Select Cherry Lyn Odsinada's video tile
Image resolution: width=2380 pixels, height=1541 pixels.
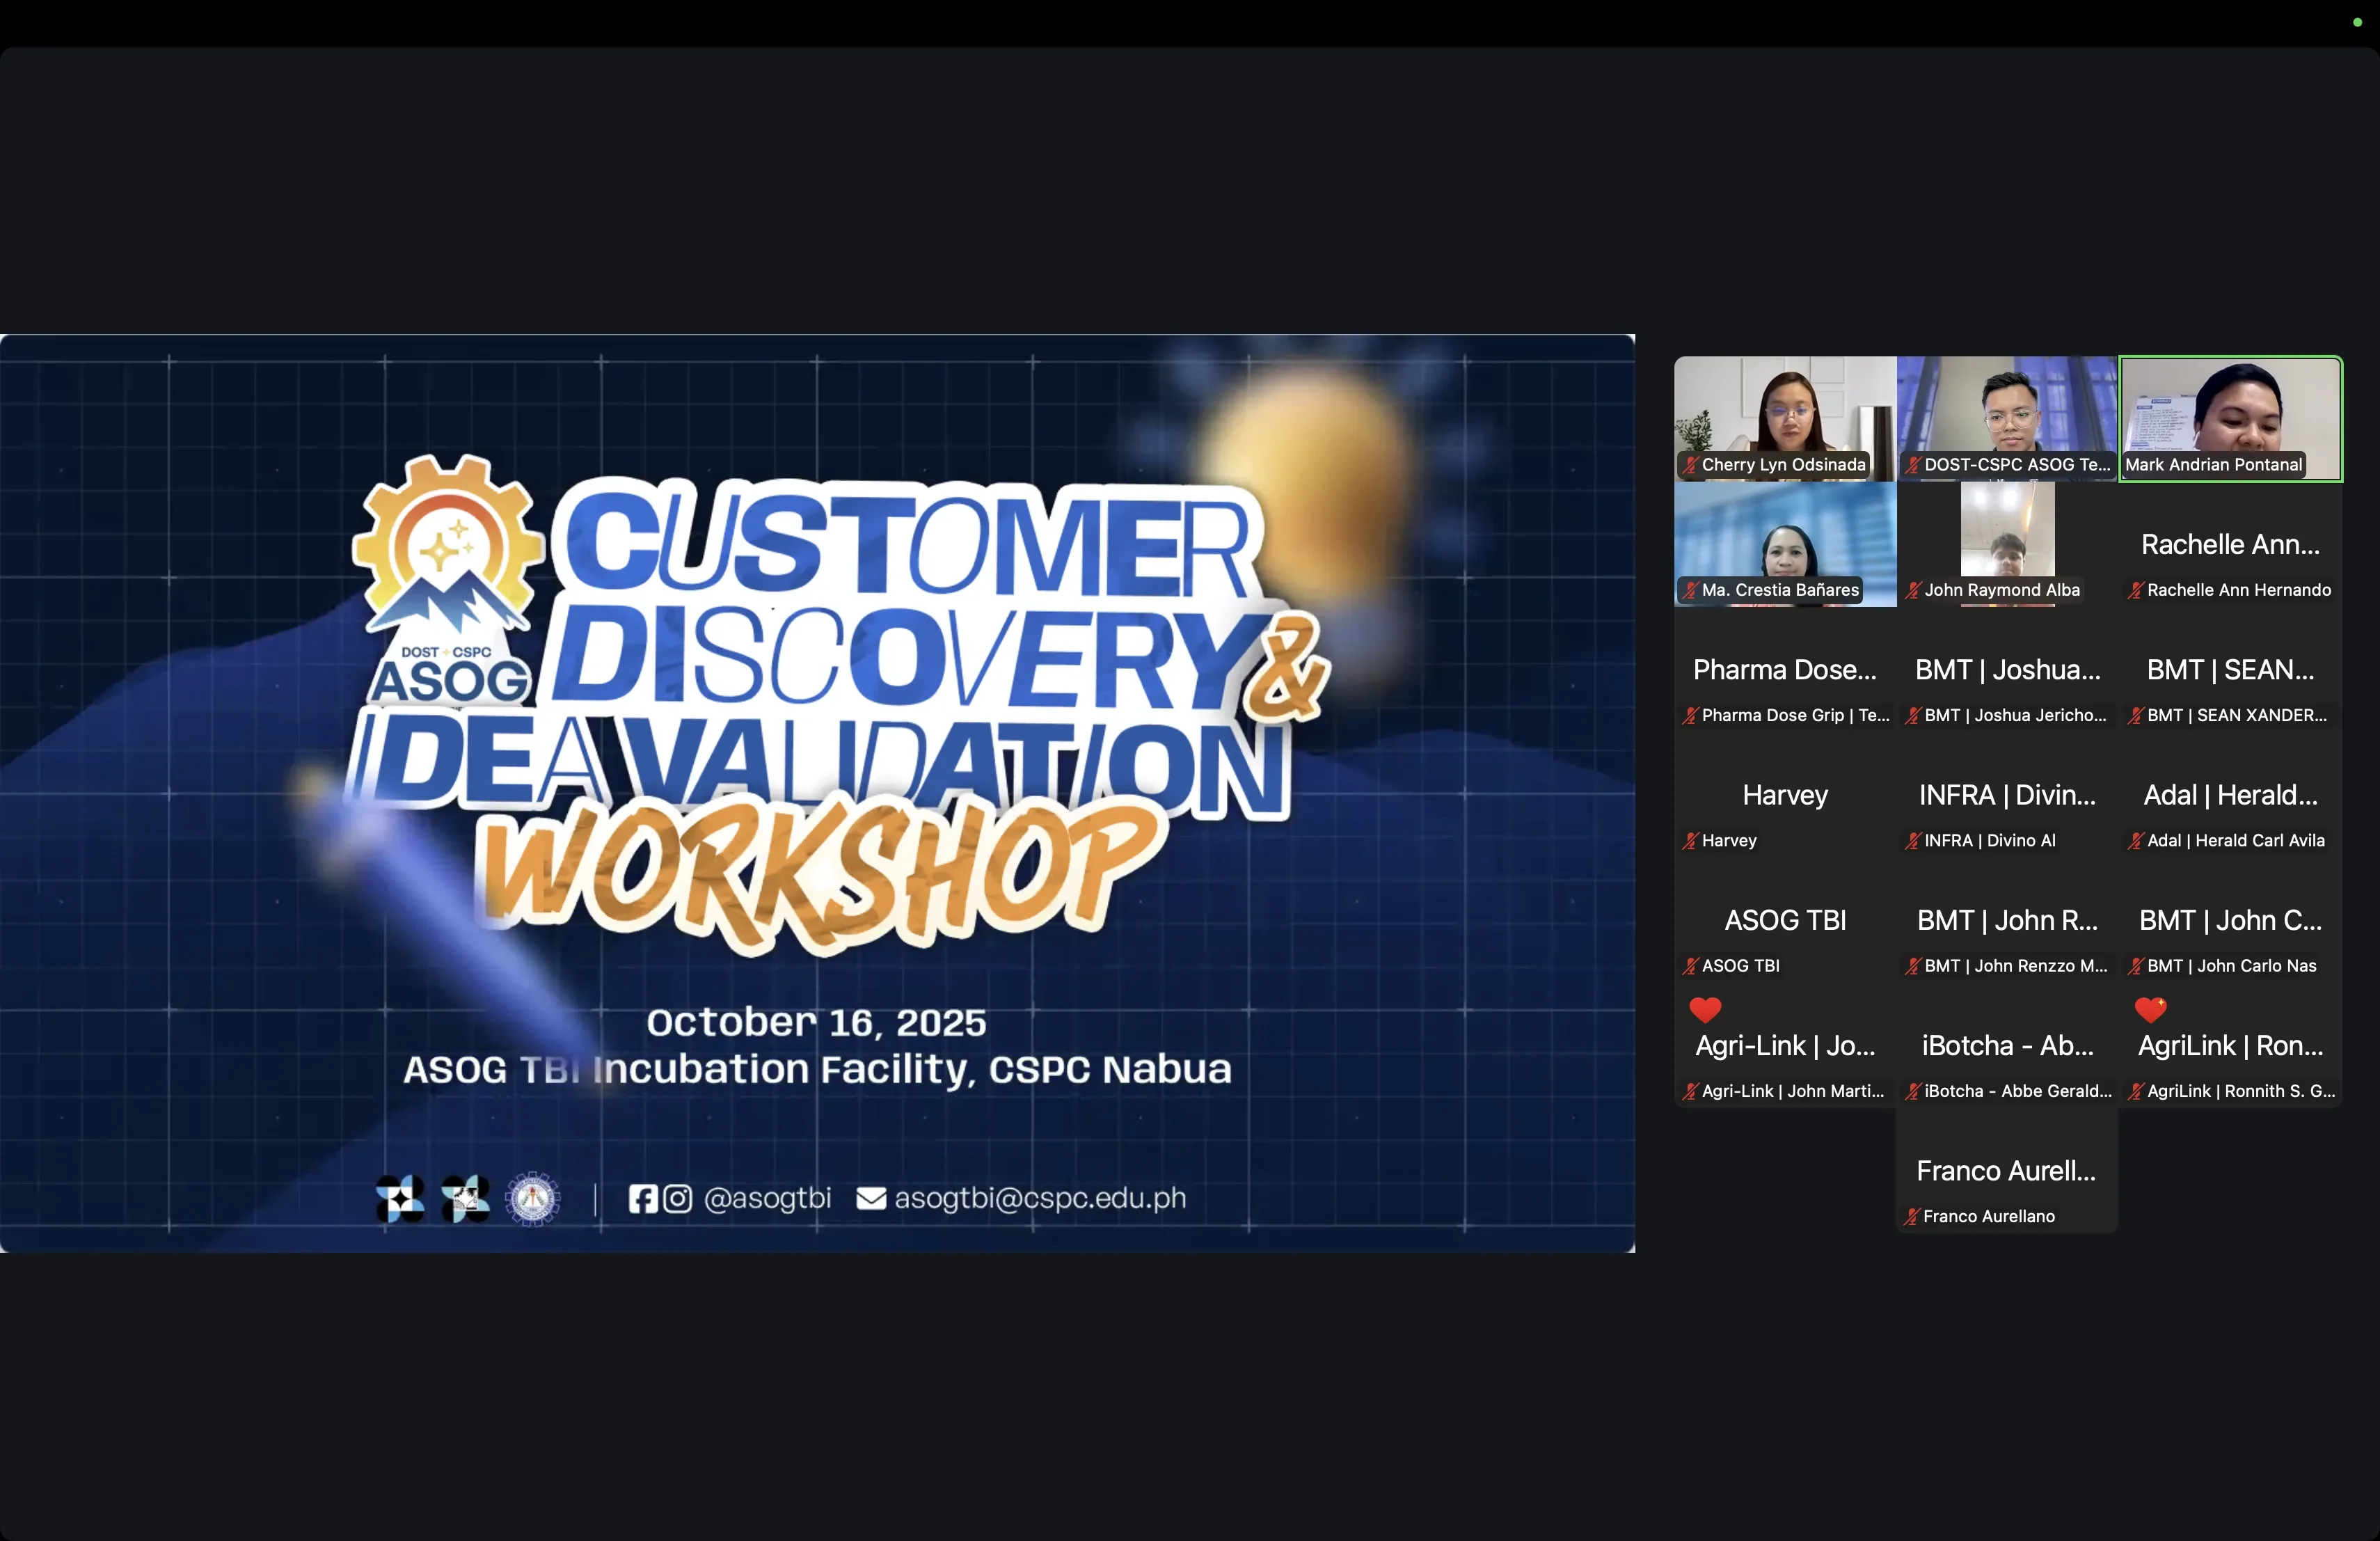pyautogui.click(x=1785, y=419)
